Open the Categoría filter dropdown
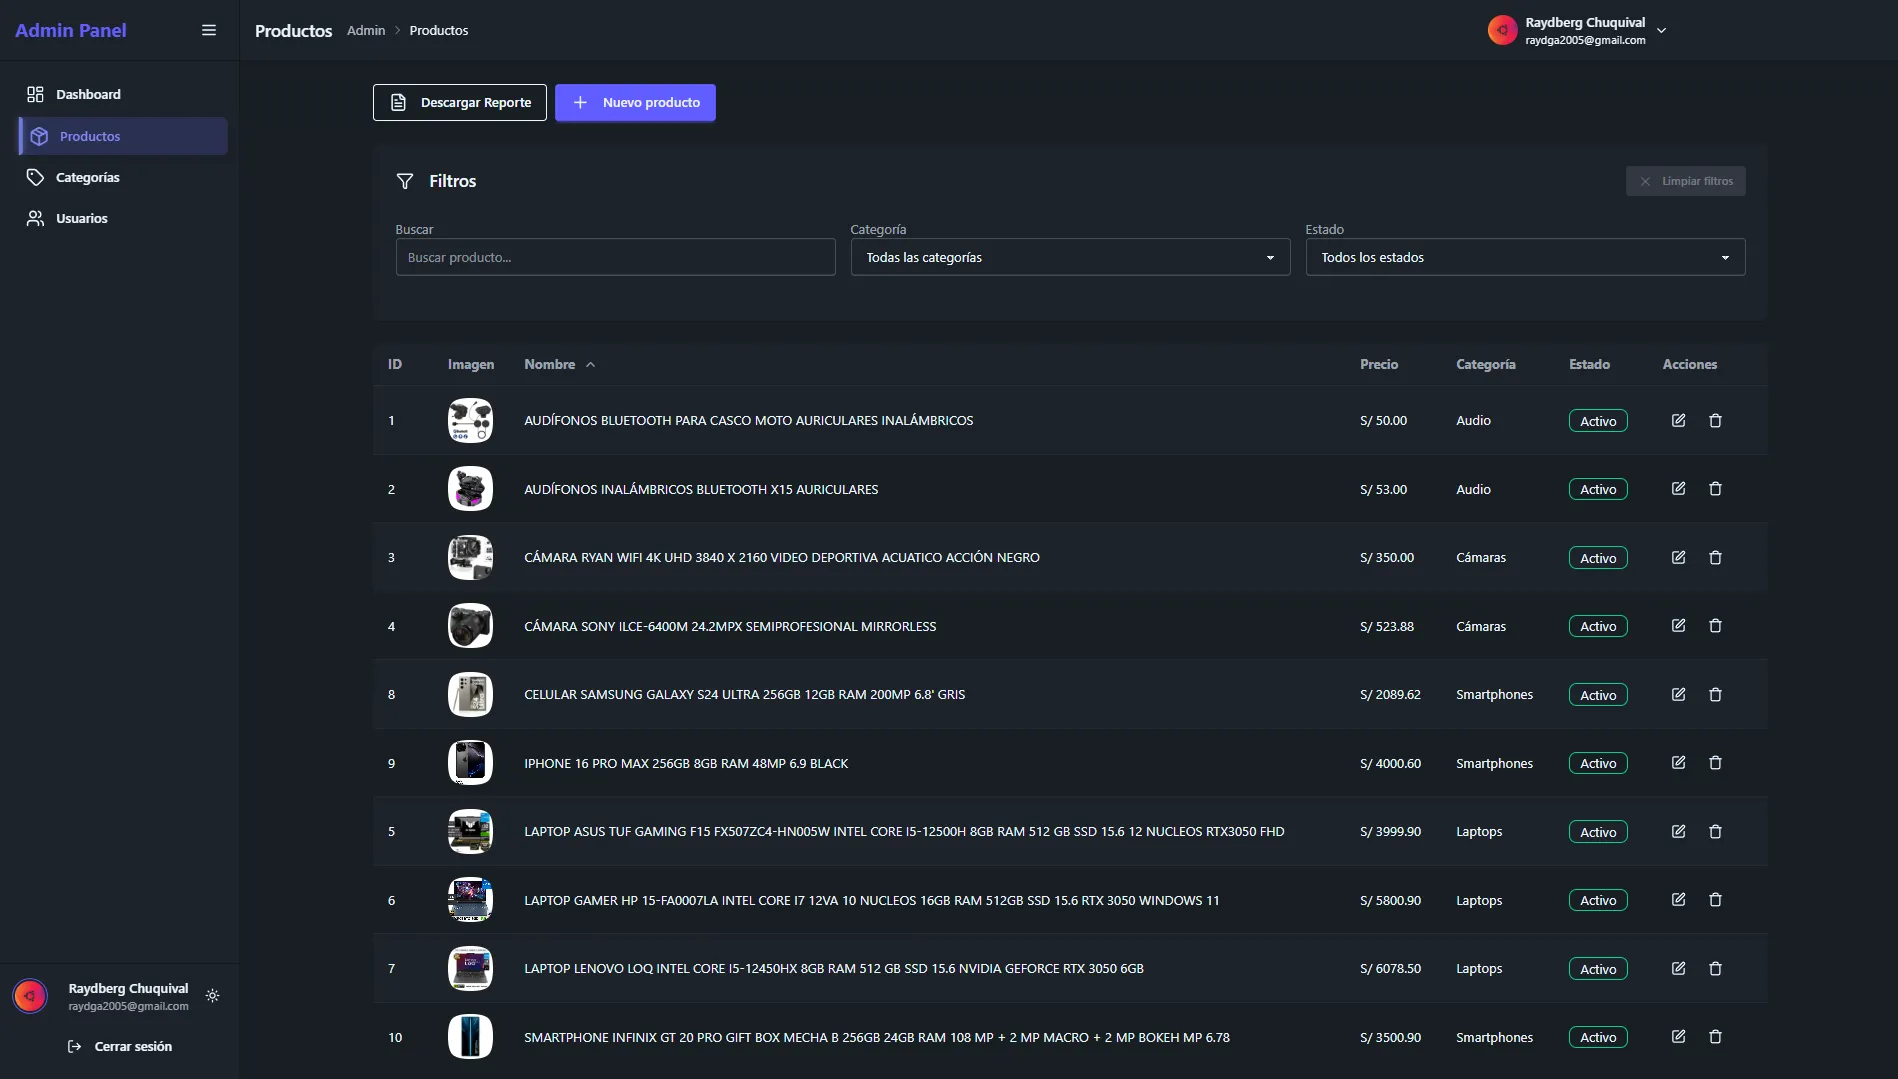This screenshot has width=1898, height=1079. pos(1069,257)
